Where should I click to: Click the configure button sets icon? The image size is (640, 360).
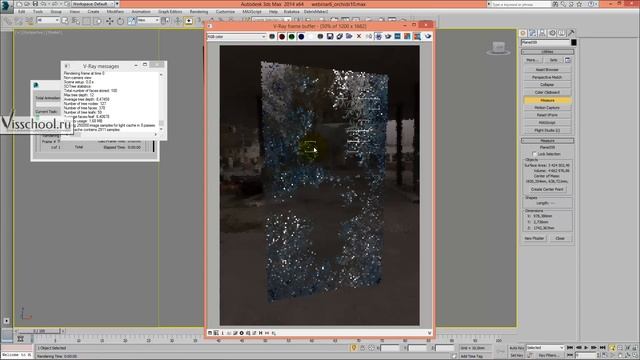click(567, 60)
